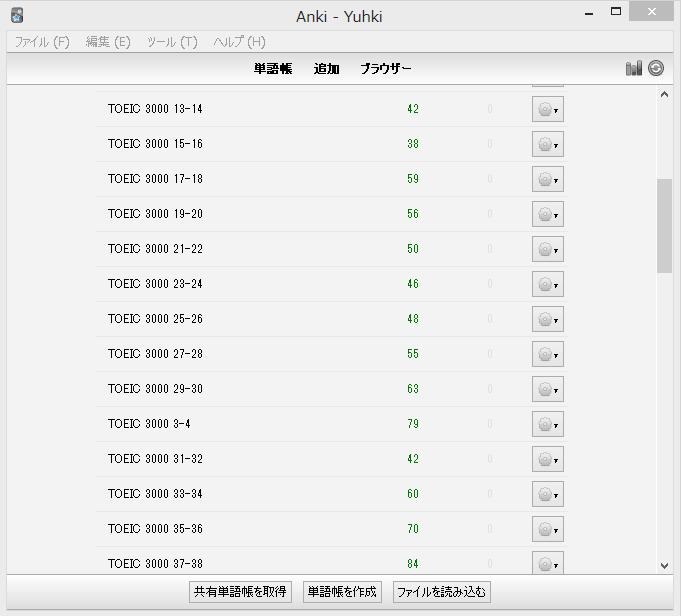Open the statistics graph icon
This screenshot has width=681, height=616.
pos(633,68)
